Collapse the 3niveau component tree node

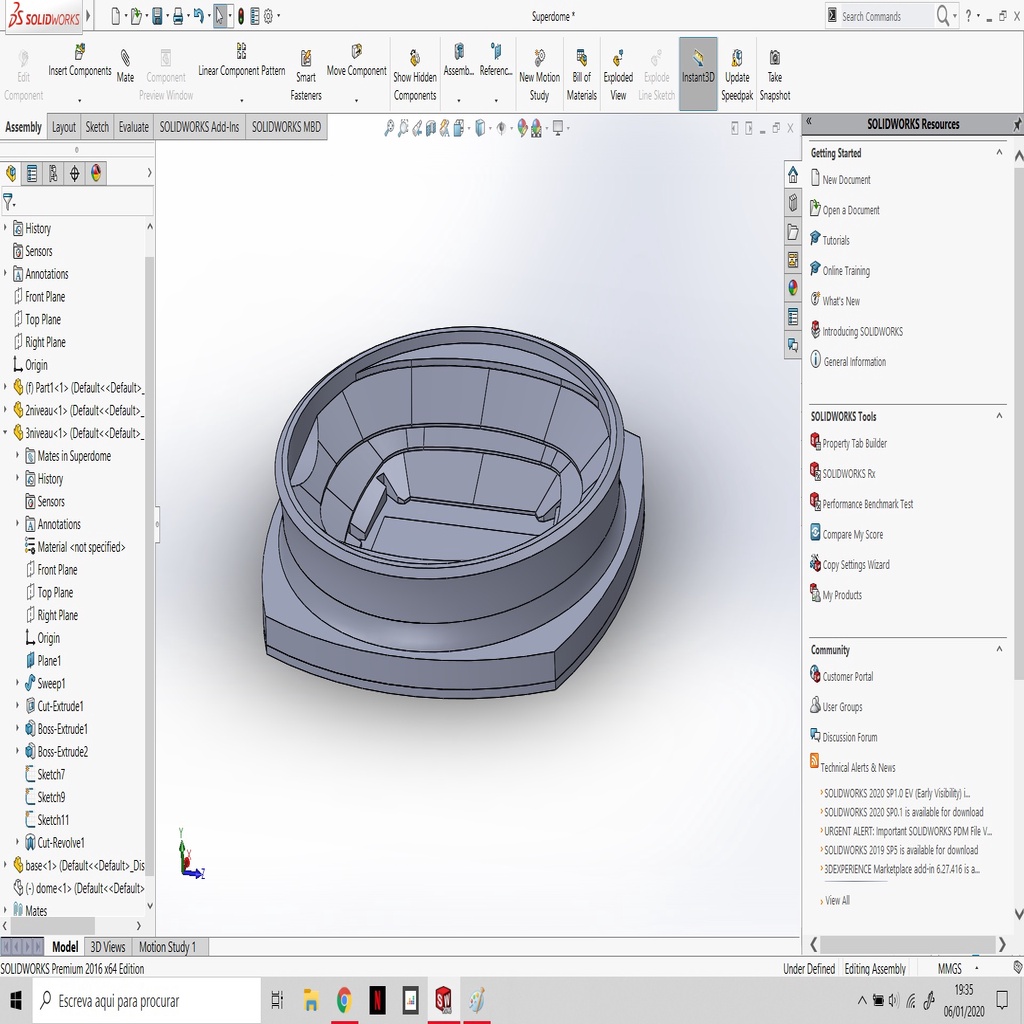click(x=6, y=433)
